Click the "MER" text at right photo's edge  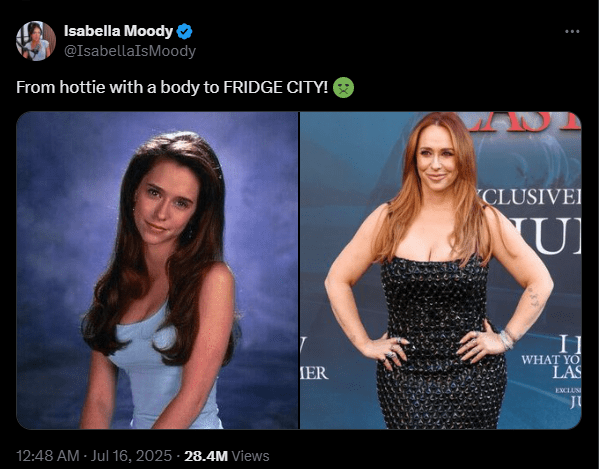tap(314, 373)
